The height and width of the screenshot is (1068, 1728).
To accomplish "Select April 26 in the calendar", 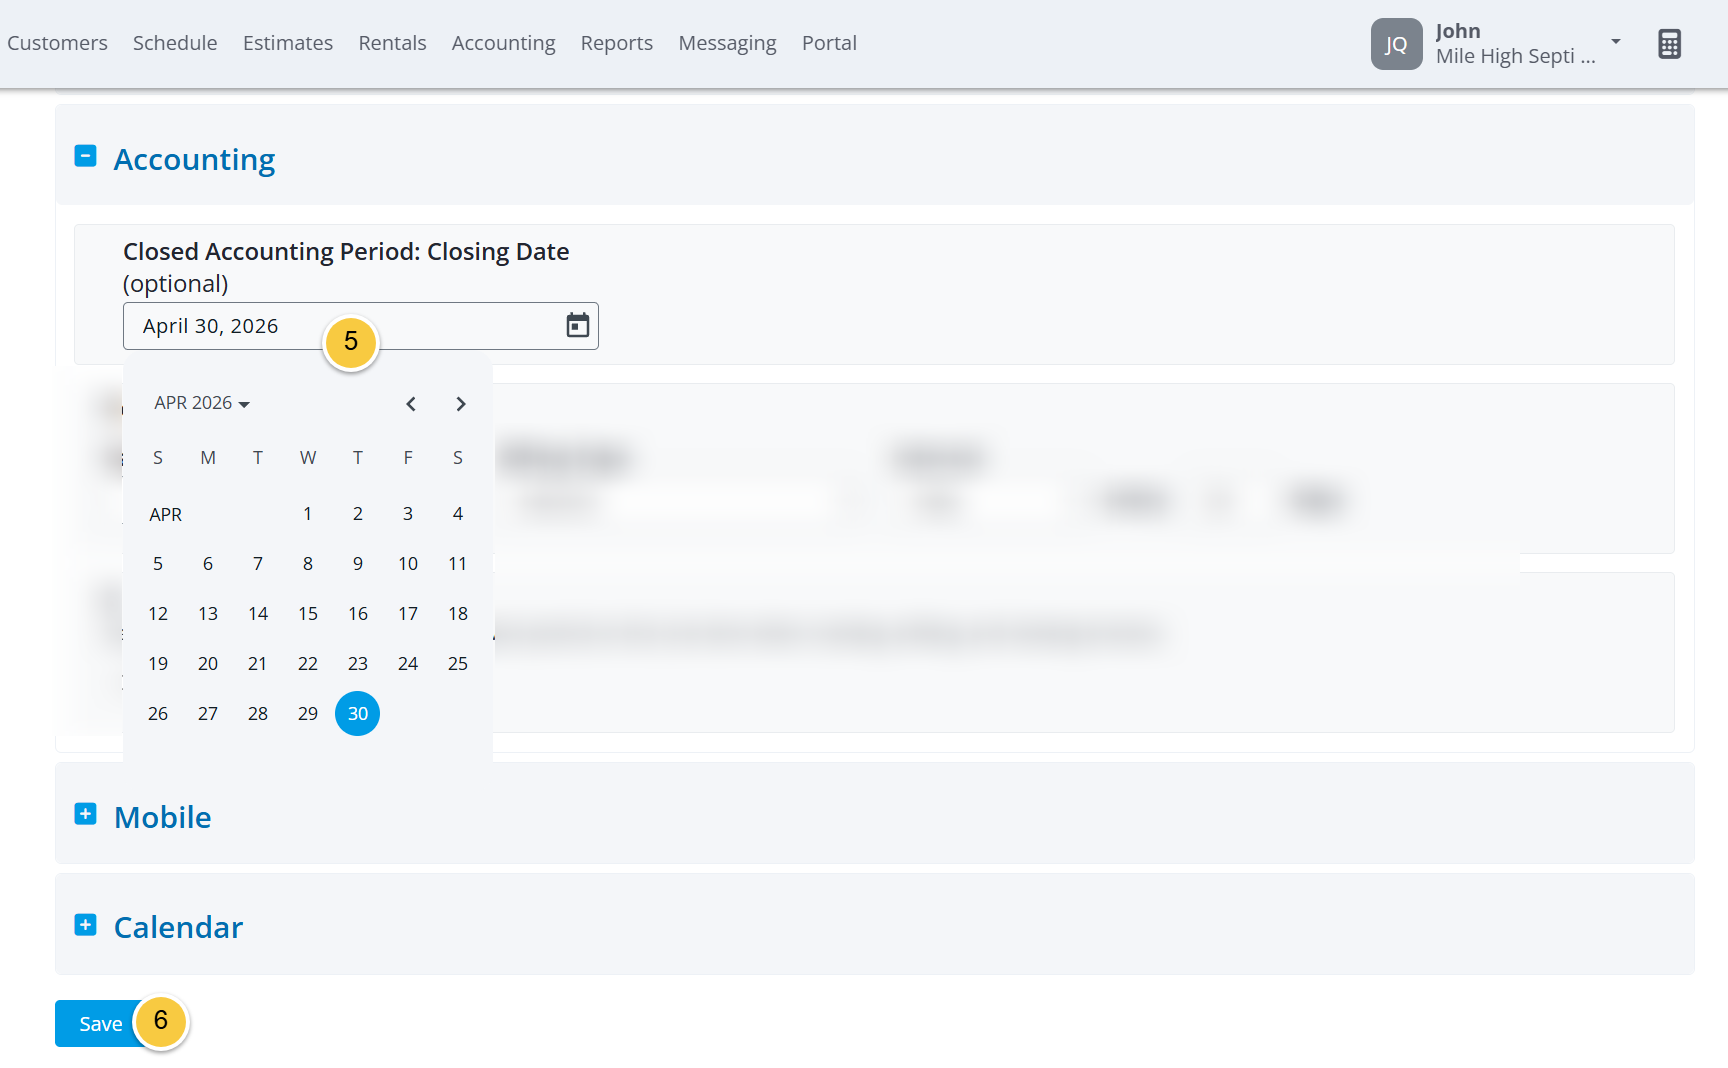I will (x=158, y=714).
